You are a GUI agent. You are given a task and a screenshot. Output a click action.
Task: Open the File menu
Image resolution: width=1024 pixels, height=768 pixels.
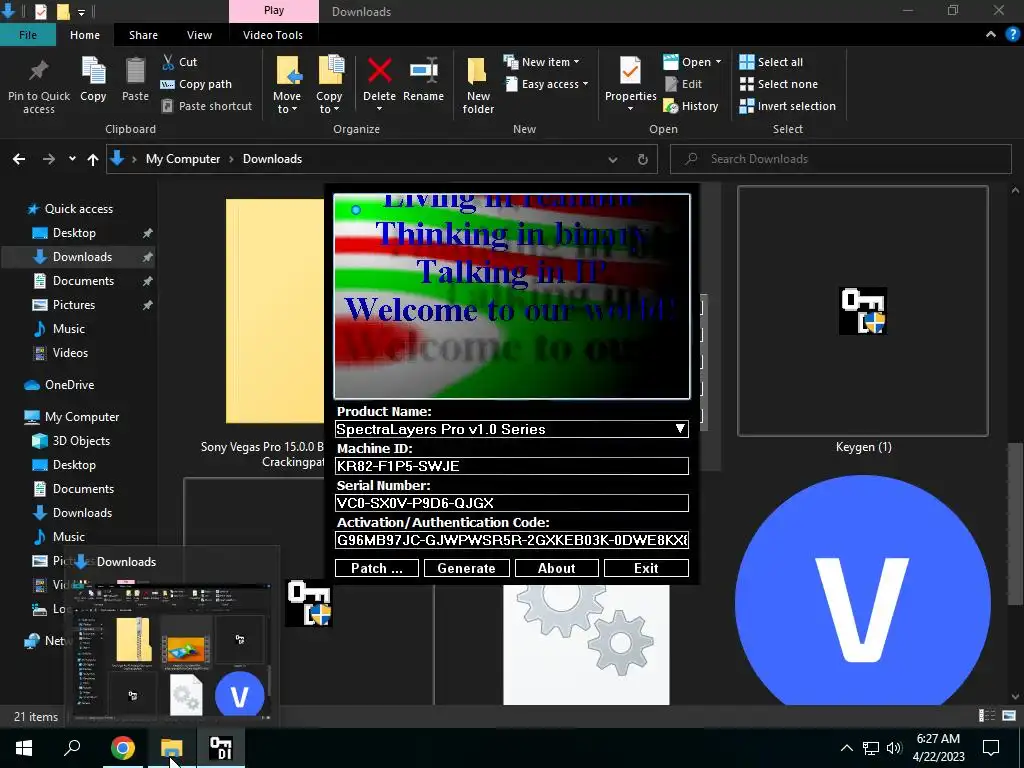(27, 35)
